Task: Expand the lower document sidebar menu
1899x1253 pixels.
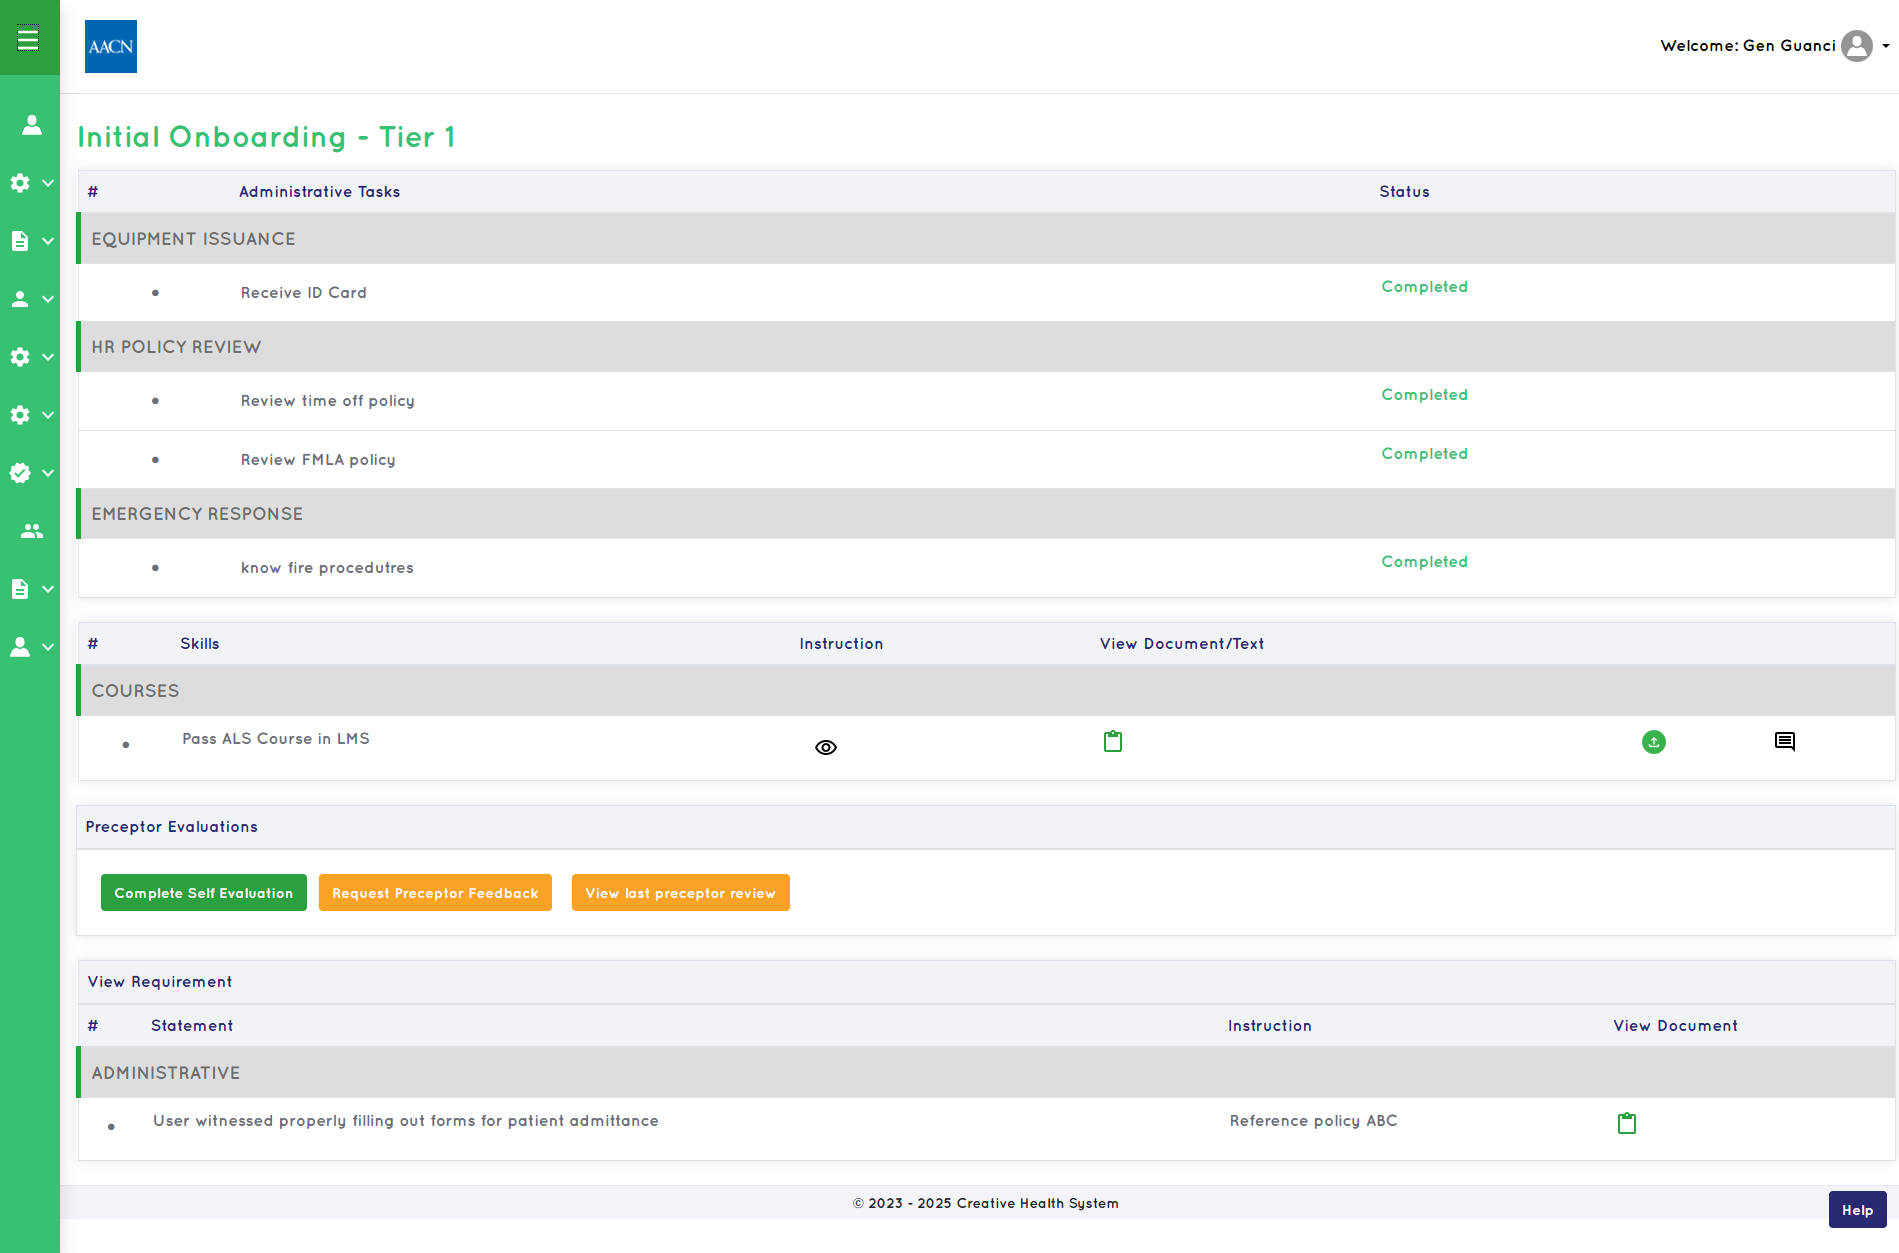Action: pos(31,589)
